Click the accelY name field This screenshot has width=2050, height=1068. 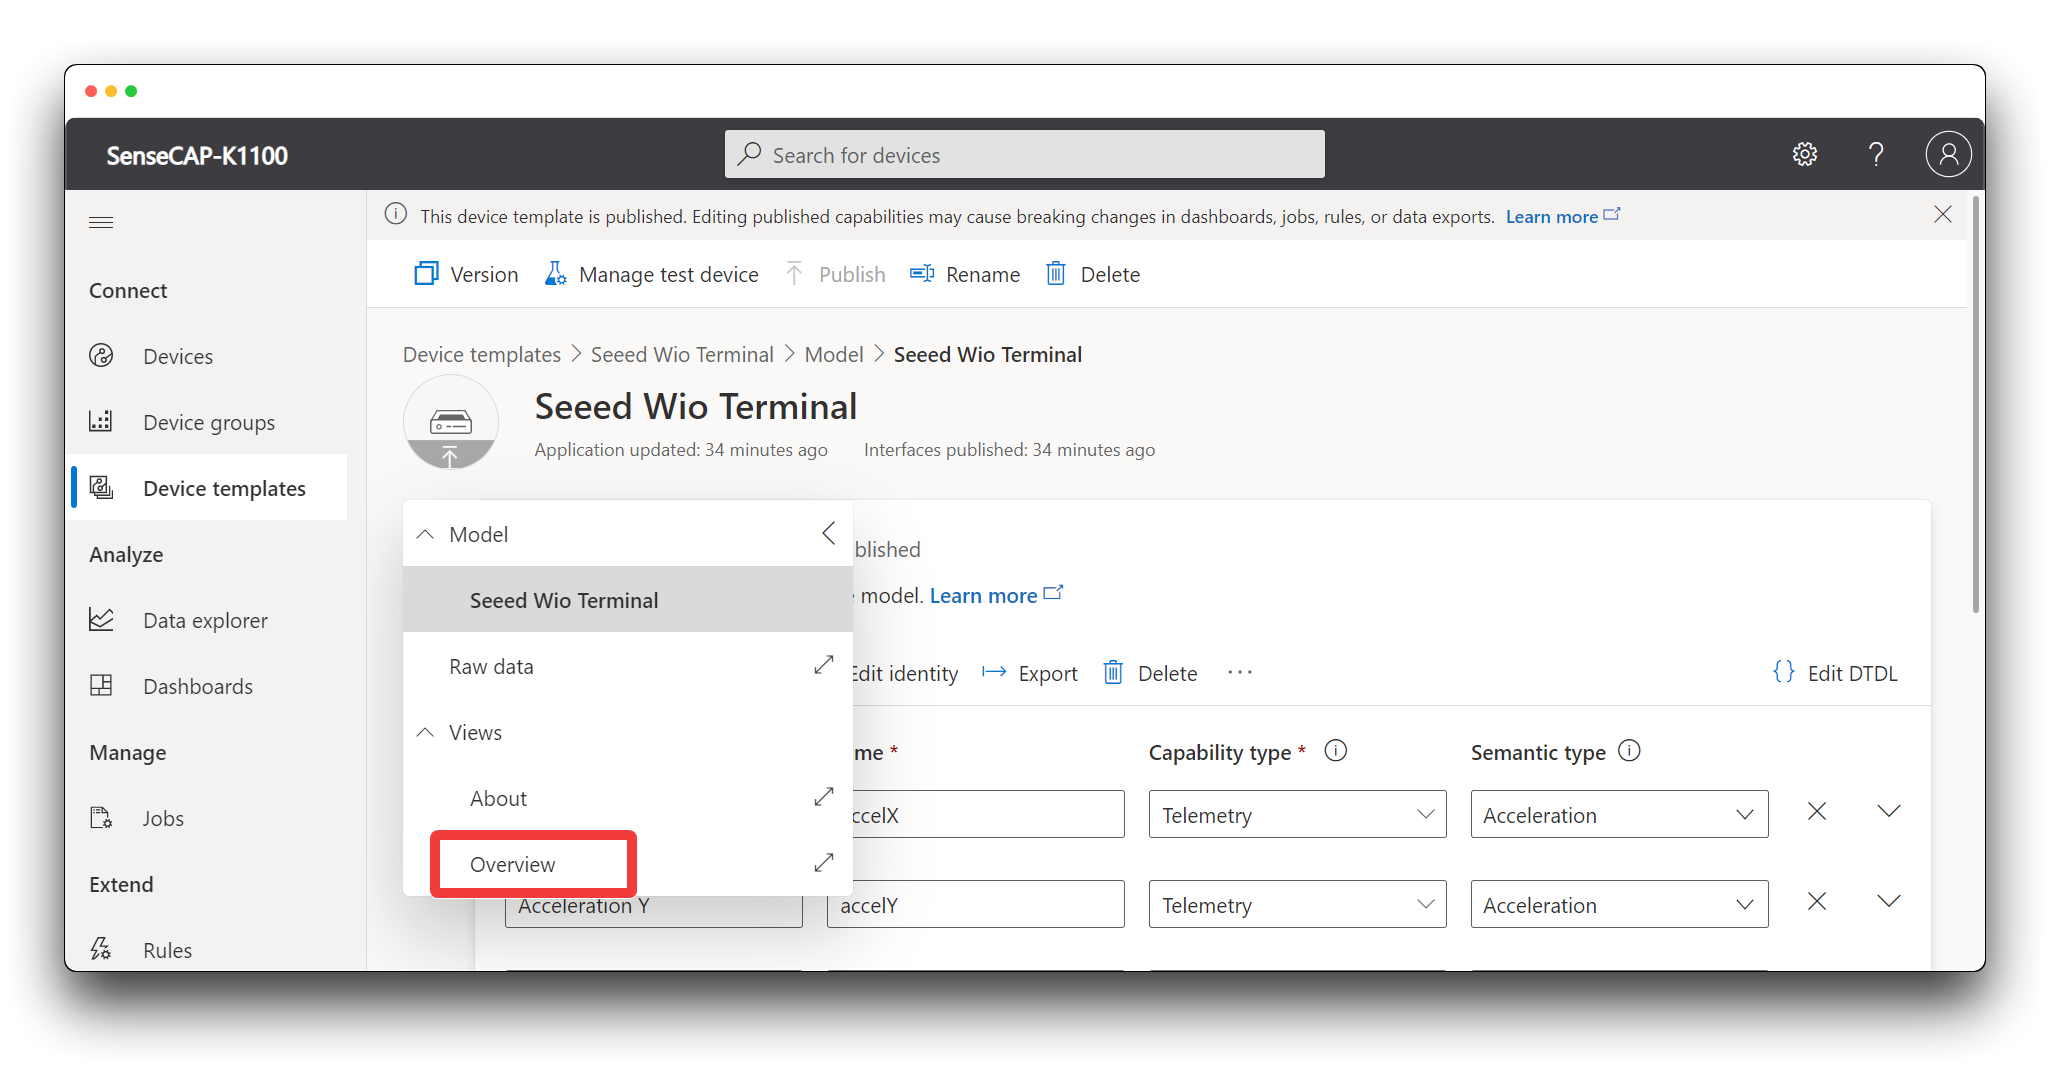(975, 904)
